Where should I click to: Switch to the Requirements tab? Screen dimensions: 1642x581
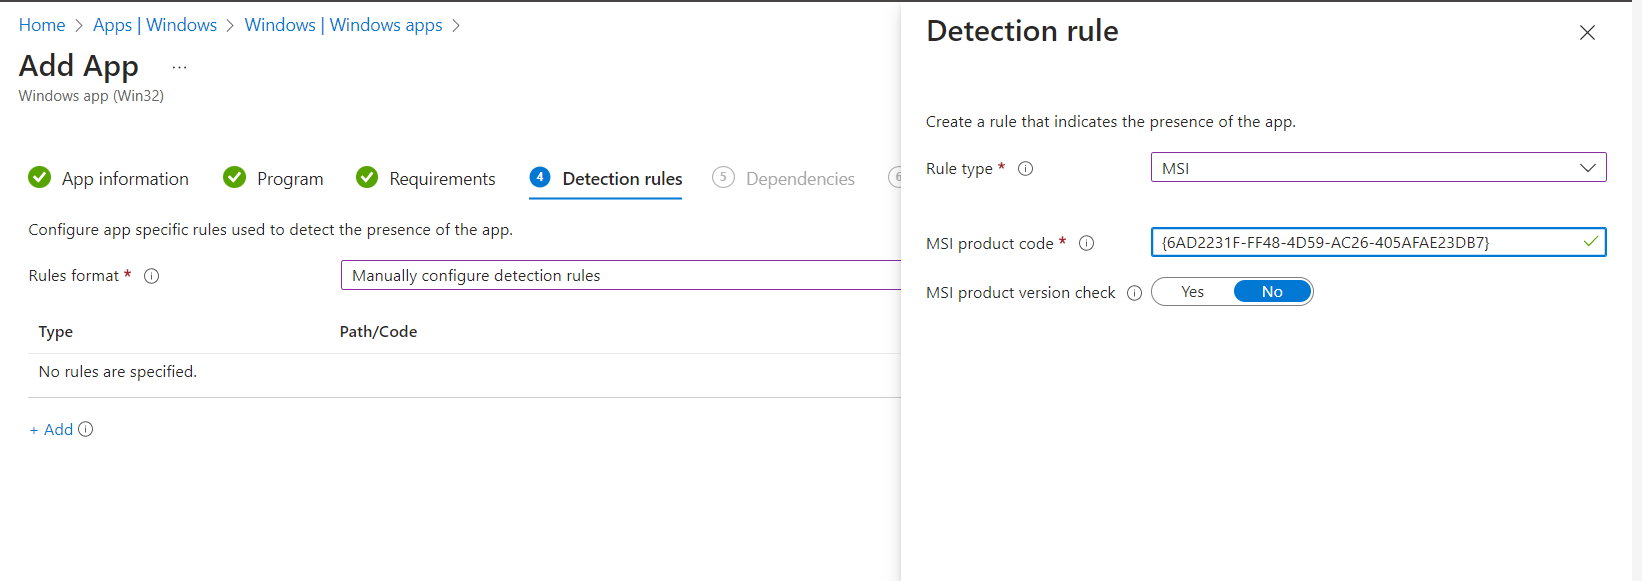point(441,179)
